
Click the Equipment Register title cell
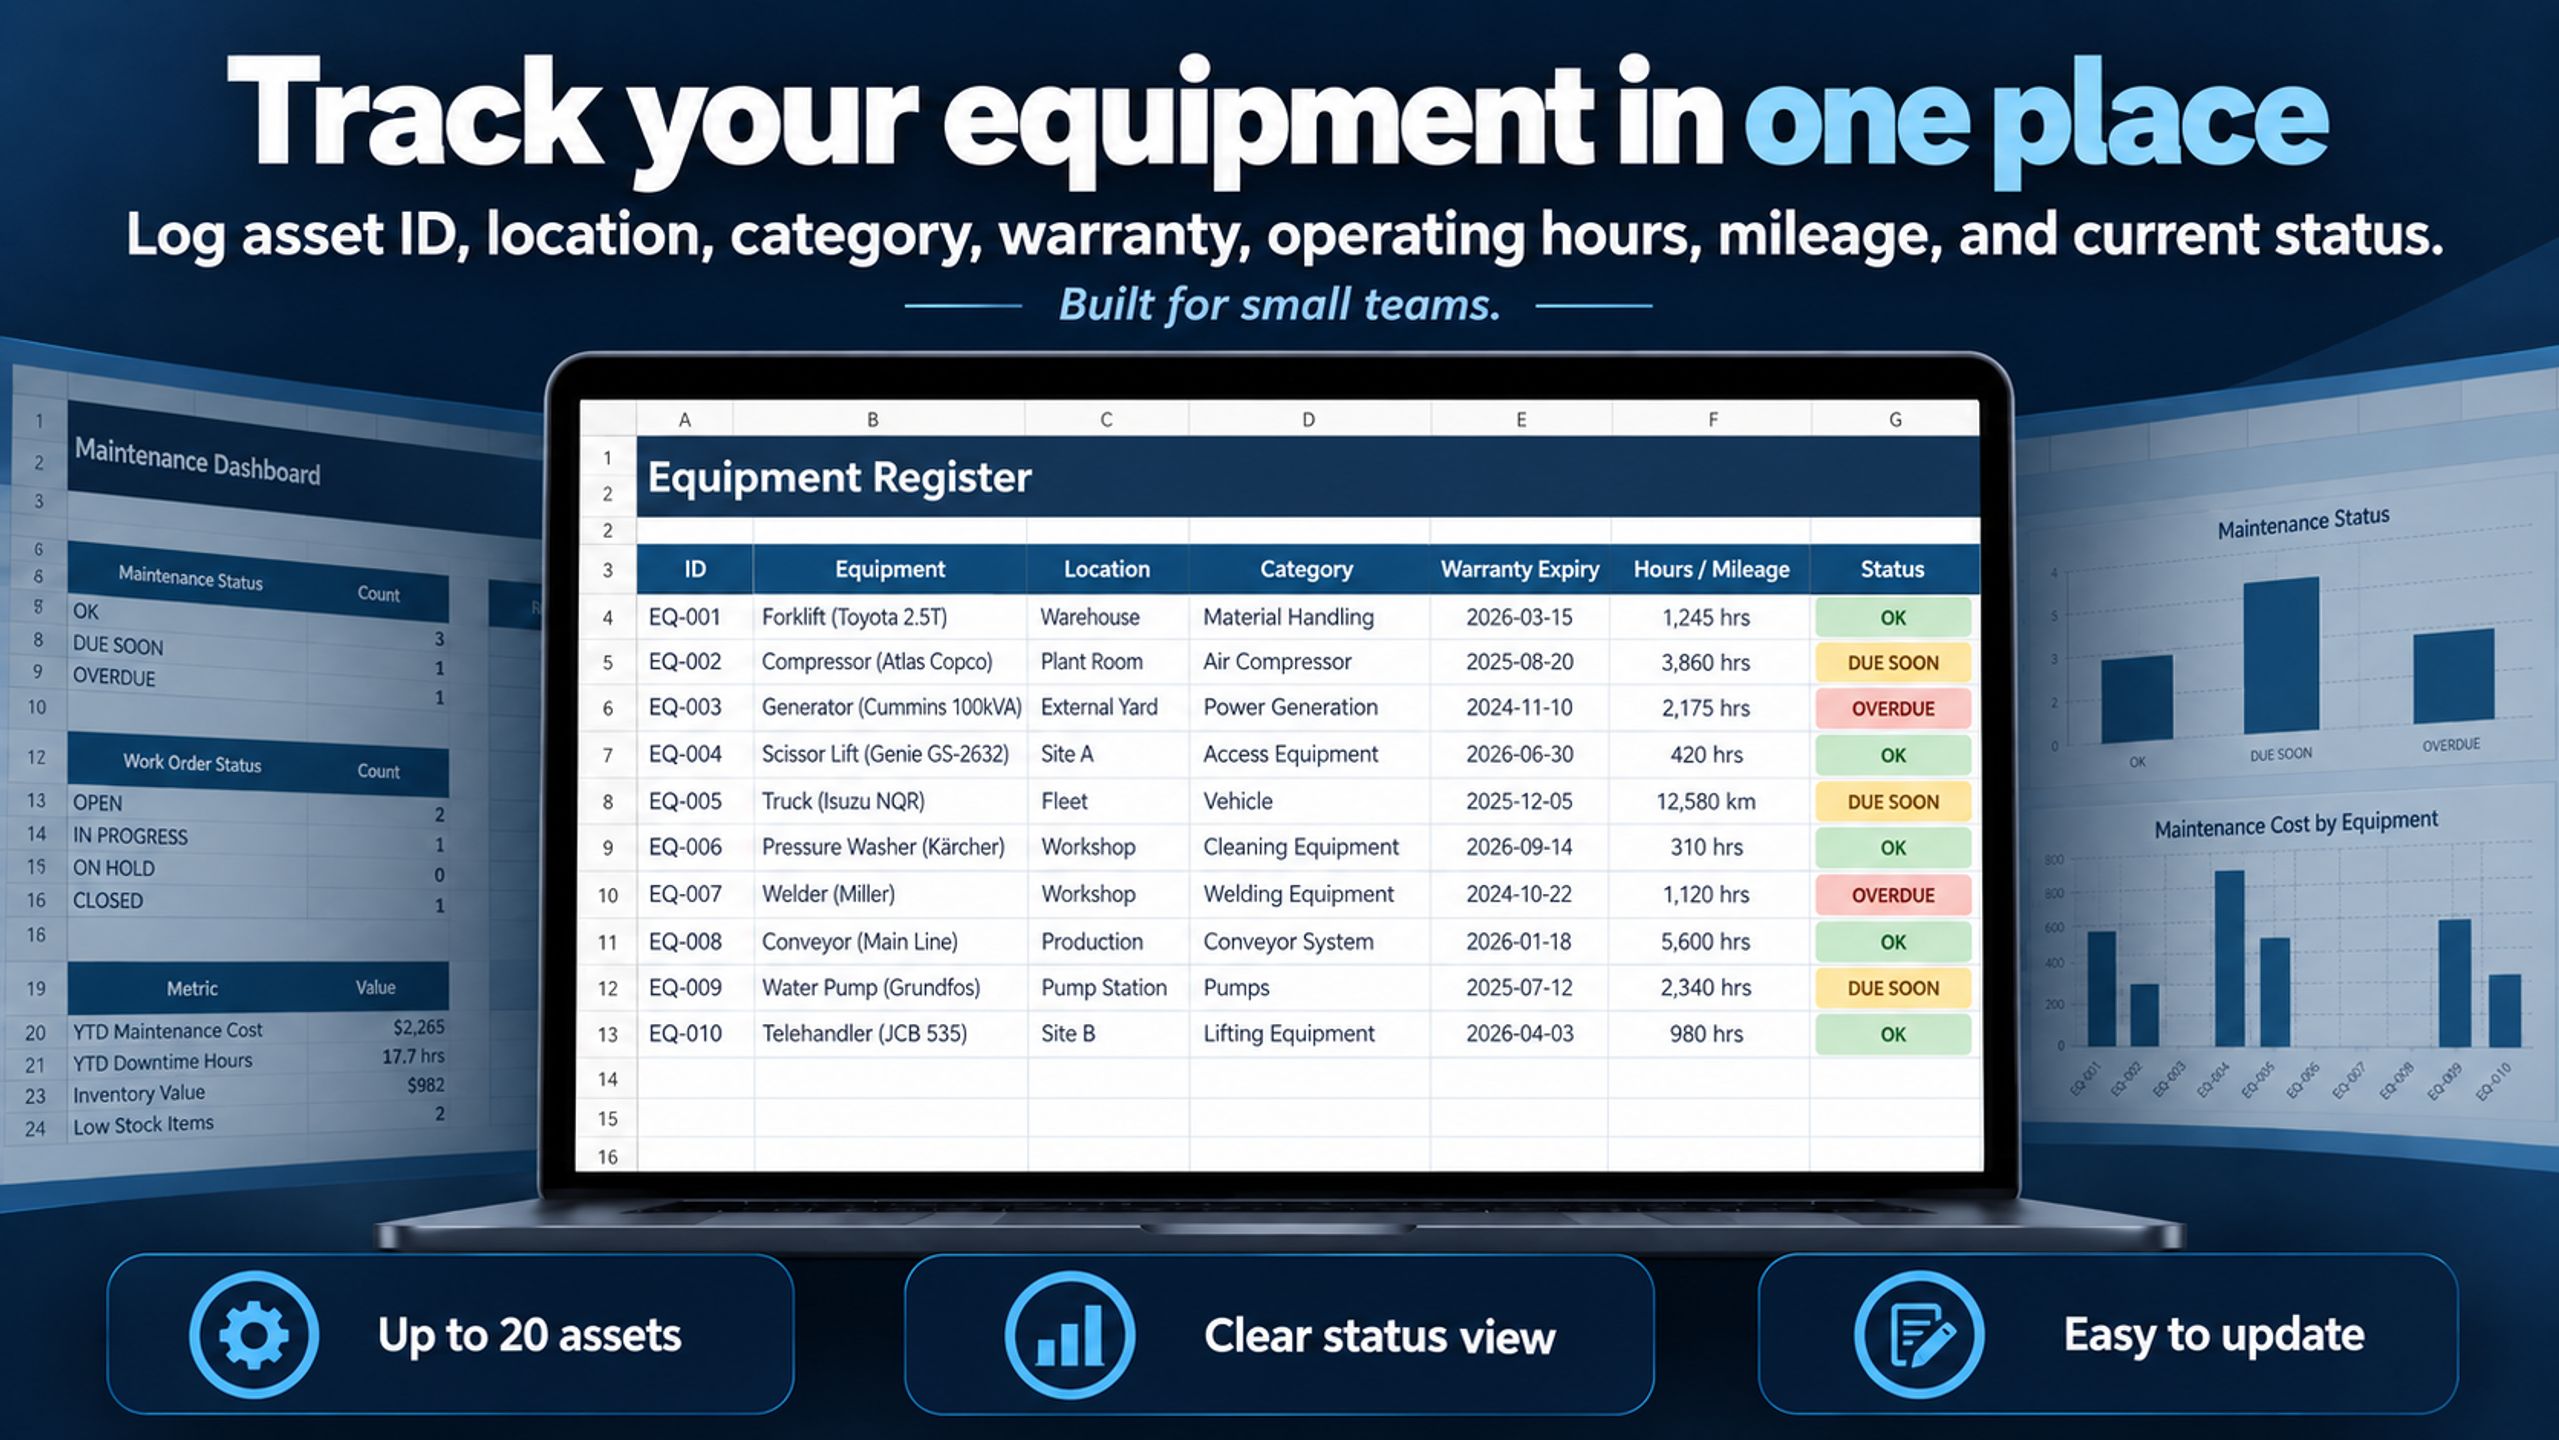tap(1307, 477)
